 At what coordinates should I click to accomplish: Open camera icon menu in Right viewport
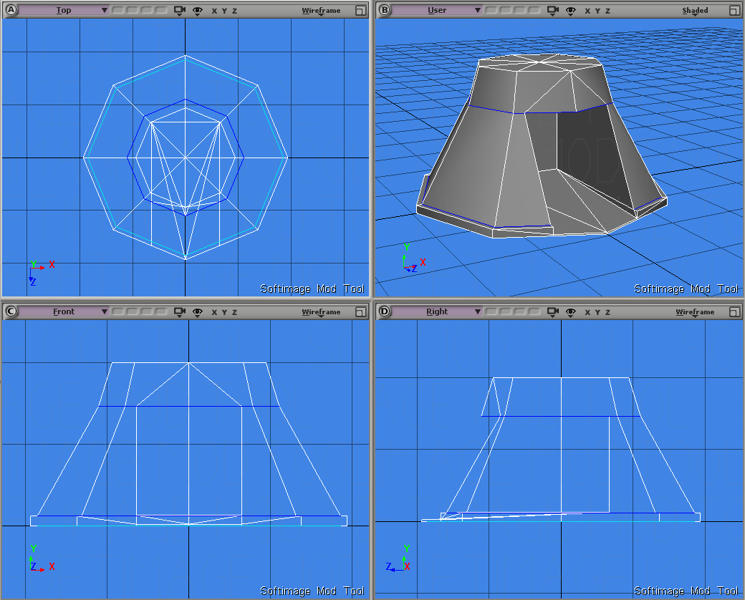553,312
